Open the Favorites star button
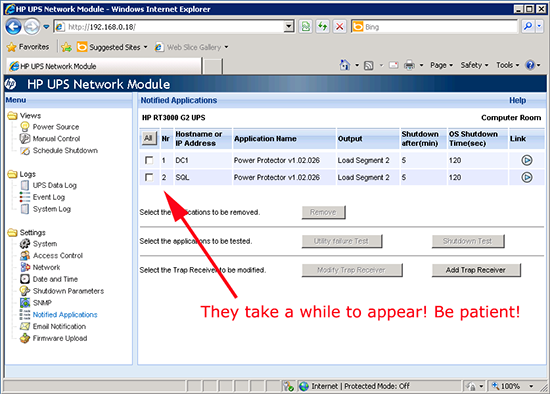This screenshot has height=394, width=550. [x=28, y=47]
